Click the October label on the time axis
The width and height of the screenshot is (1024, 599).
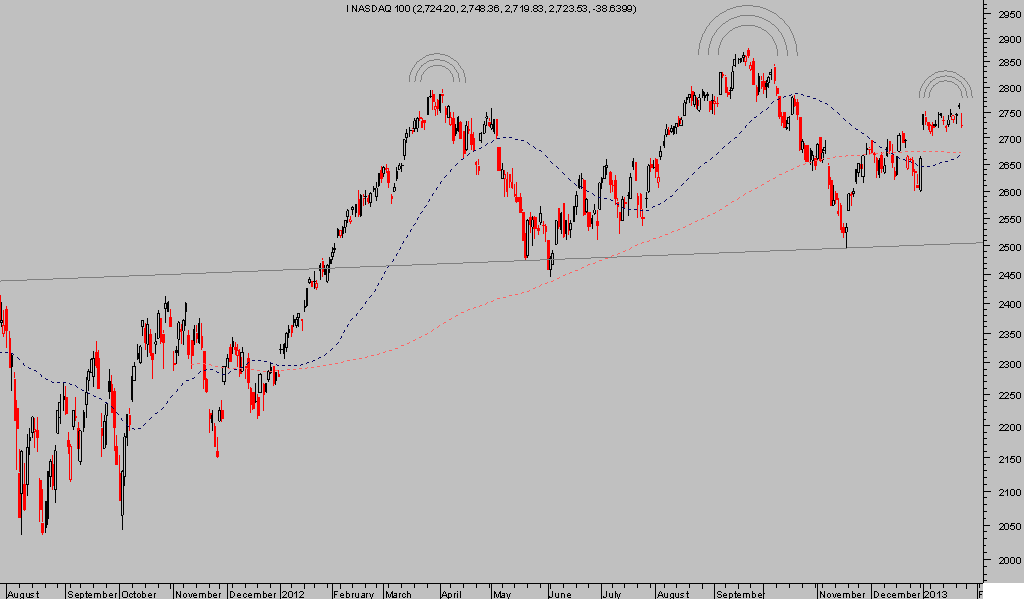coord(139,592)
